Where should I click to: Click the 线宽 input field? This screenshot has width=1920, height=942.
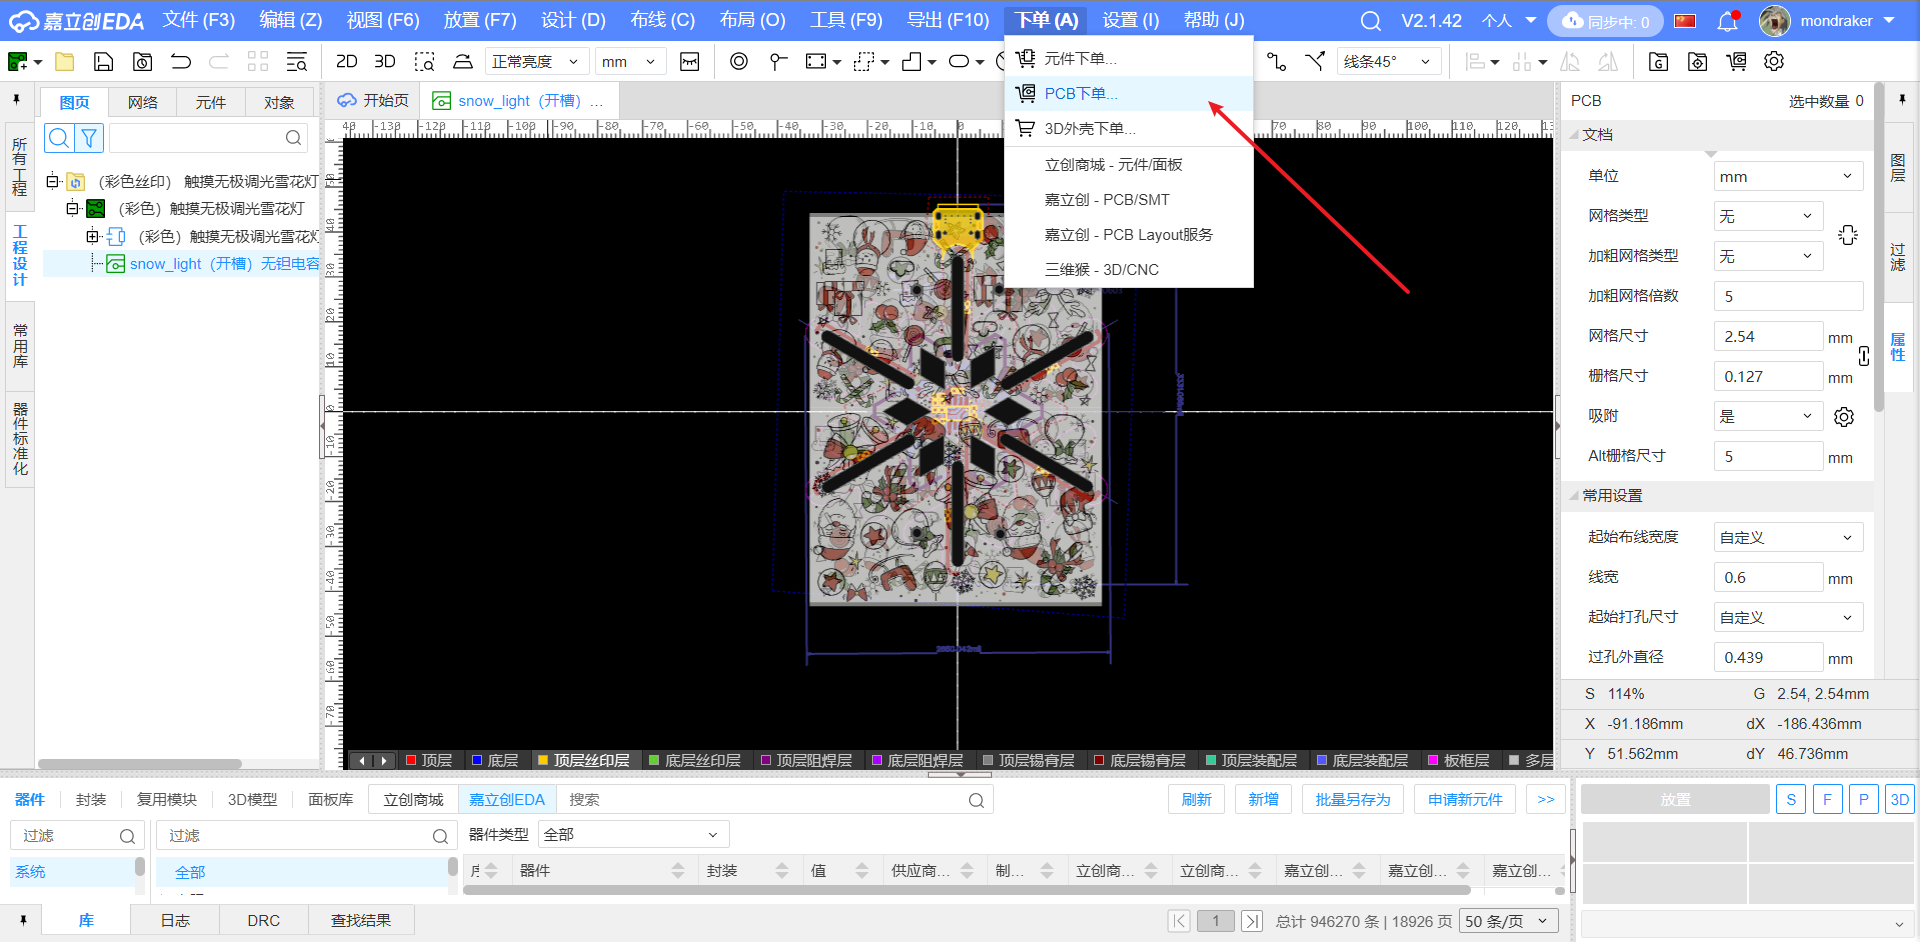pos(1768,577)
